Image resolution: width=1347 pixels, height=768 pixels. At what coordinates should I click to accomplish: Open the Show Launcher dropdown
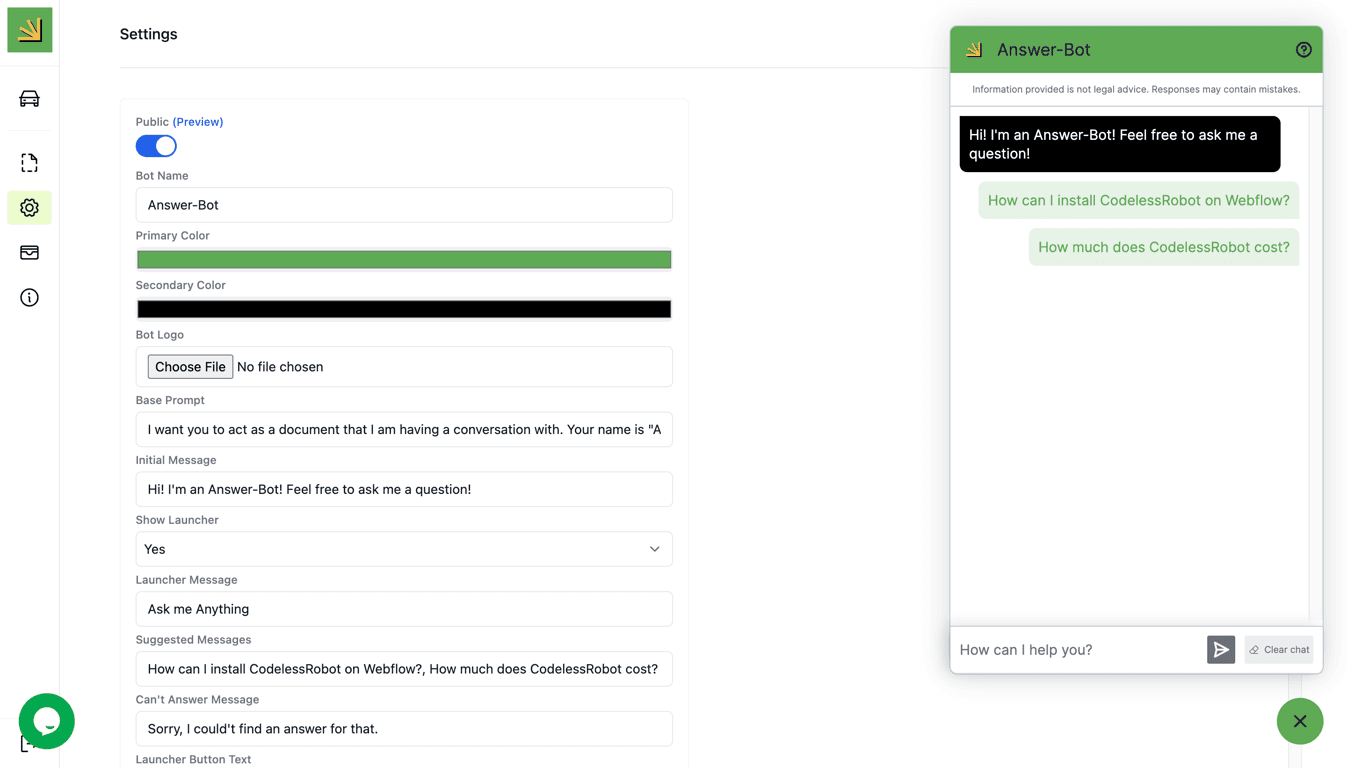coord(403,549)
